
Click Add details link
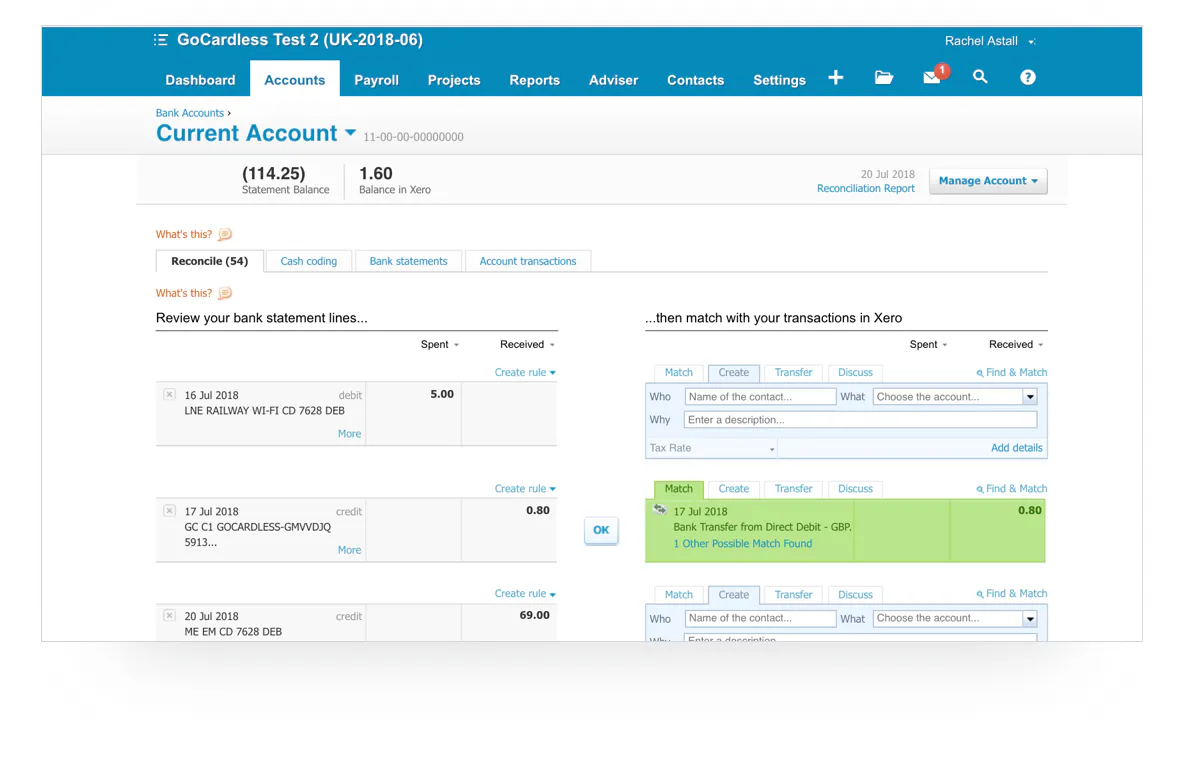(1016, 448)
